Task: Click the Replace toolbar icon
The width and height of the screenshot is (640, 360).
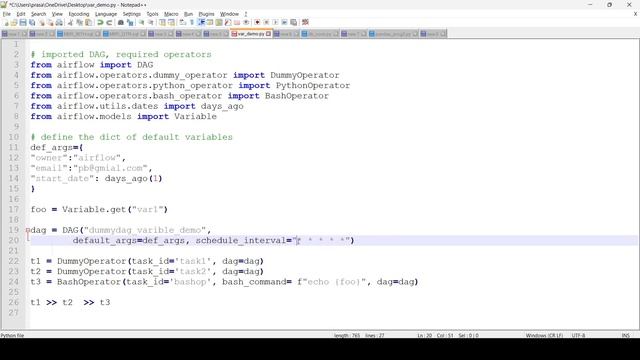Action: tap(130, 22)
